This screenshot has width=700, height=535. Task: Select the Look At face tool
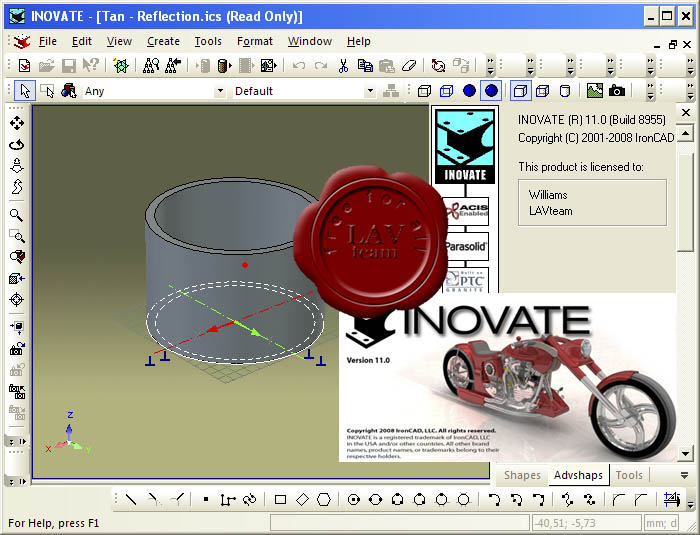pyautogui.click(x=17, y=257)
